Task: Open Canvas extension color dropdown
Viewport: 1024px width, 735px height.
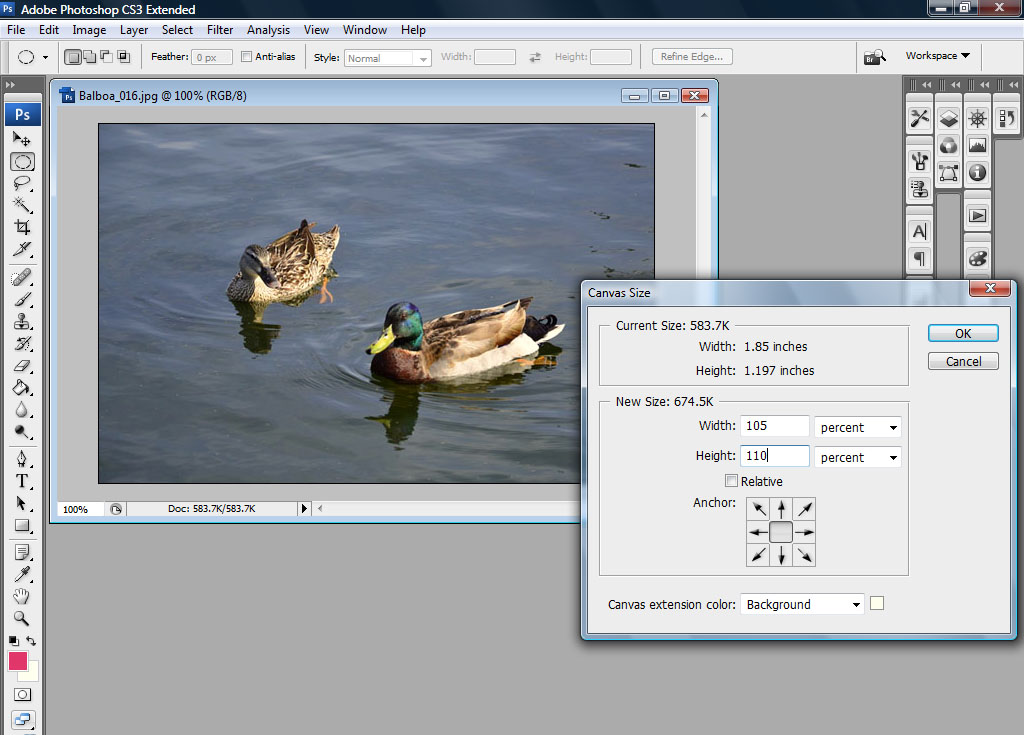Action: click(x=802, y=604)
